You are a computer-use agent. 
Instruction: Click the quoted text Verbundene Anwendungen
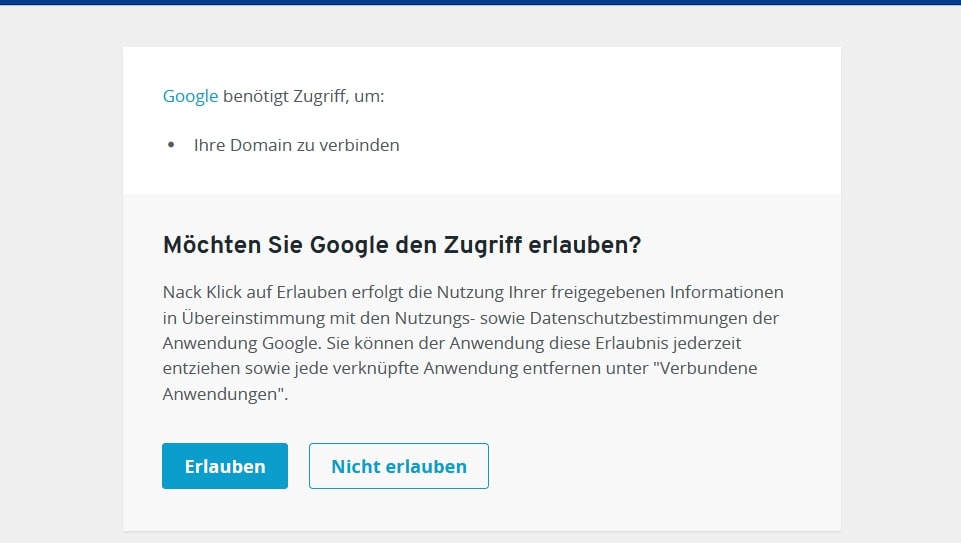click(x=460, y=381)
